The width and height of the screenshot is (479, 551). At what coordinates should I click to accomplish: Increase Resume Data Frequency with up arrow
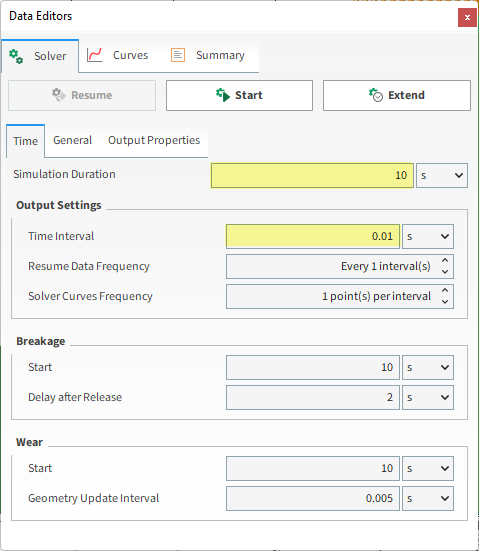click(x=445, y=260)
